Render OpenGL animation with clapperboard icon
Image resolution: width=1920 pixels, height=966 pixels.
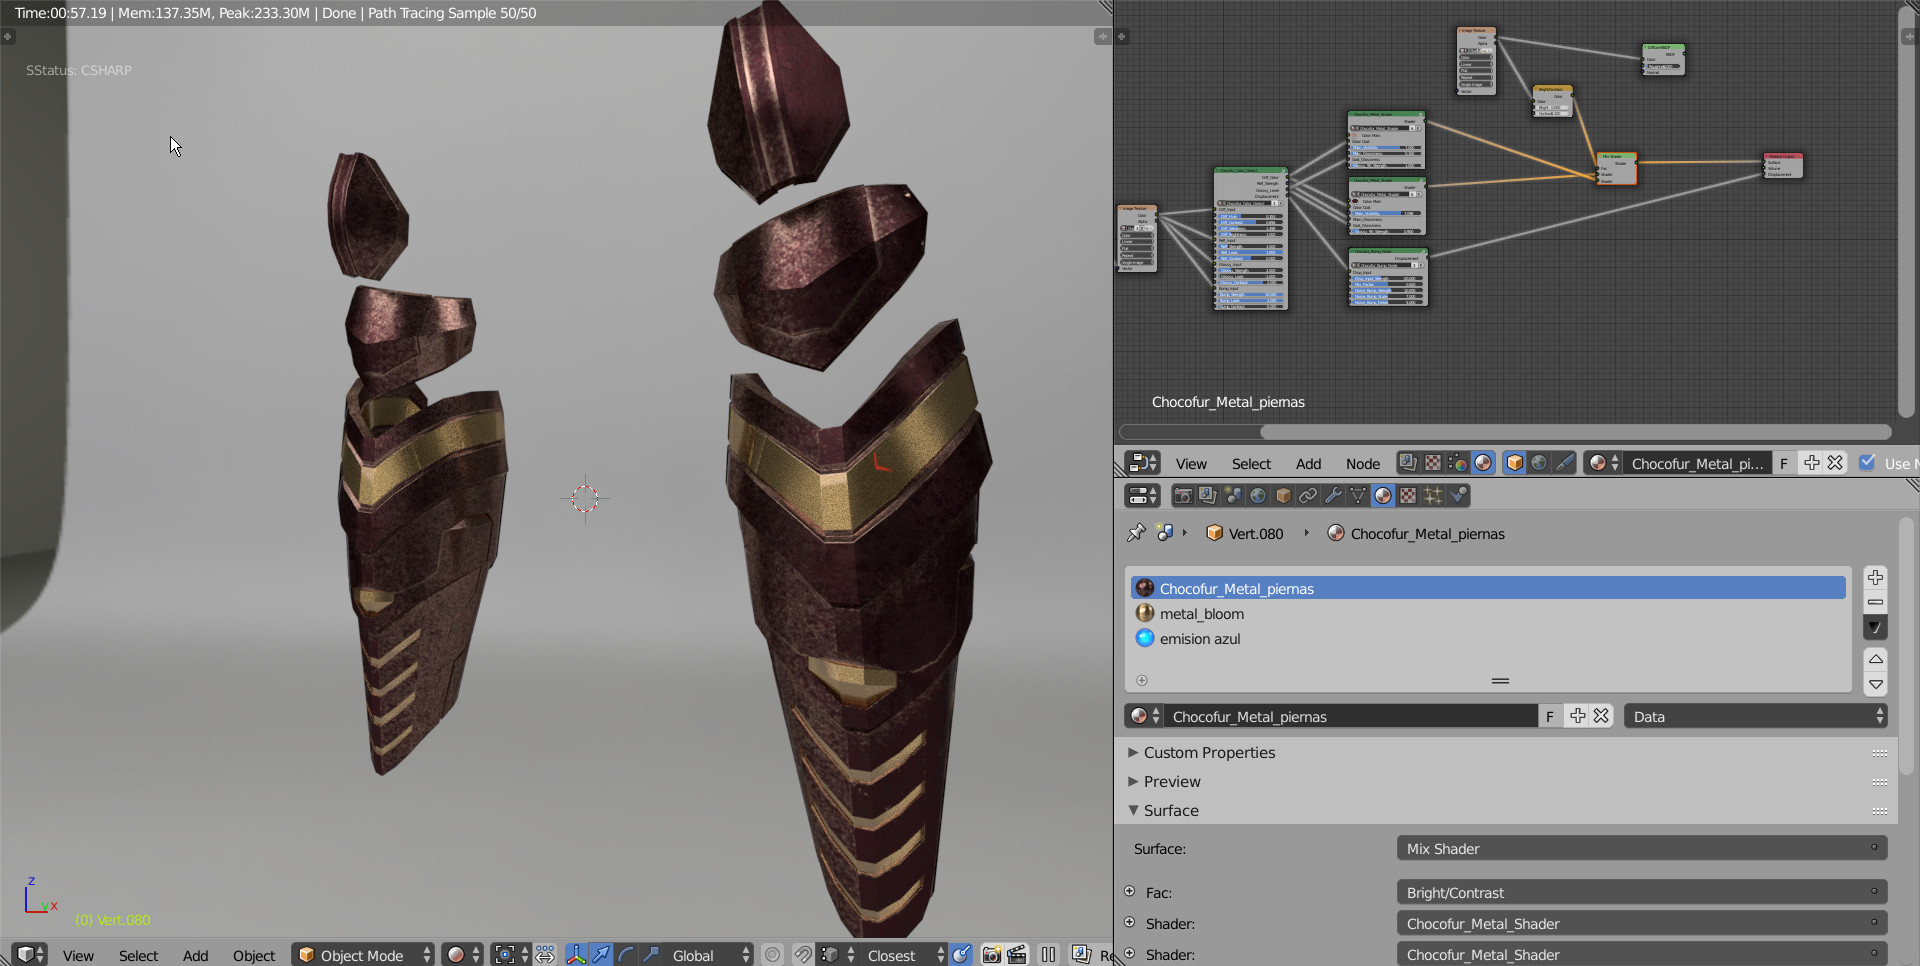point(1017,955)
